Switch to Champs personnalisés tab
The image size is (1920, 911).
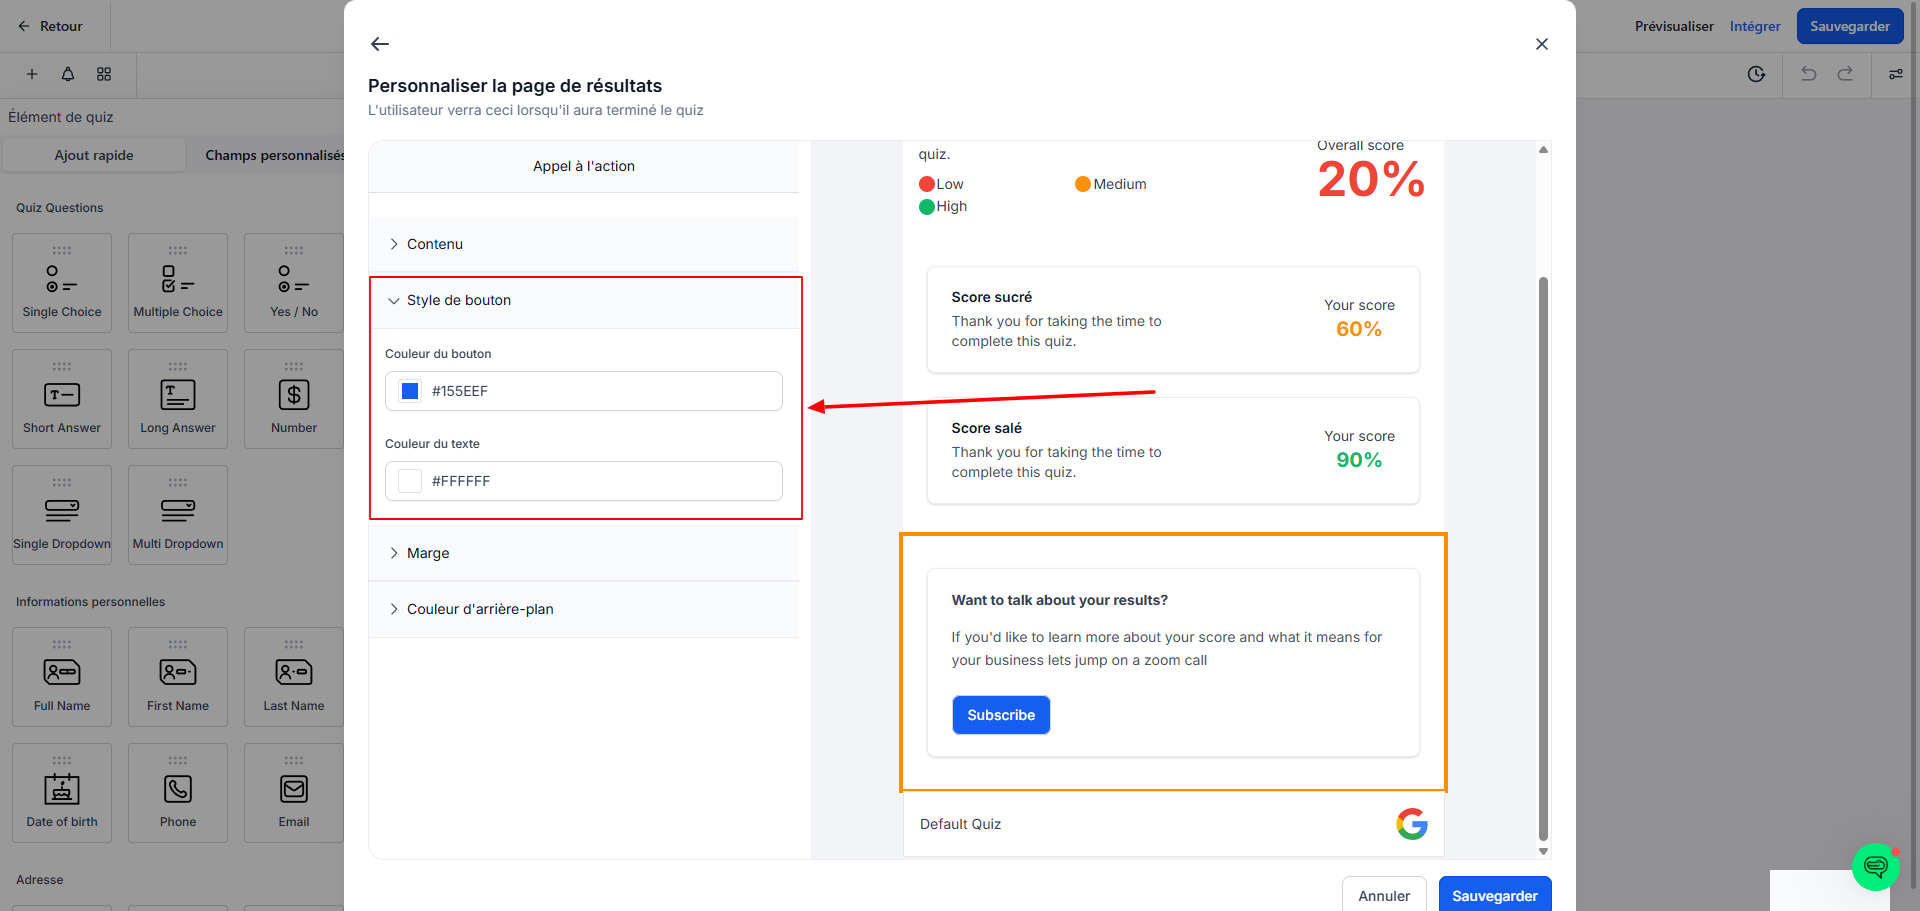[274, 155]
